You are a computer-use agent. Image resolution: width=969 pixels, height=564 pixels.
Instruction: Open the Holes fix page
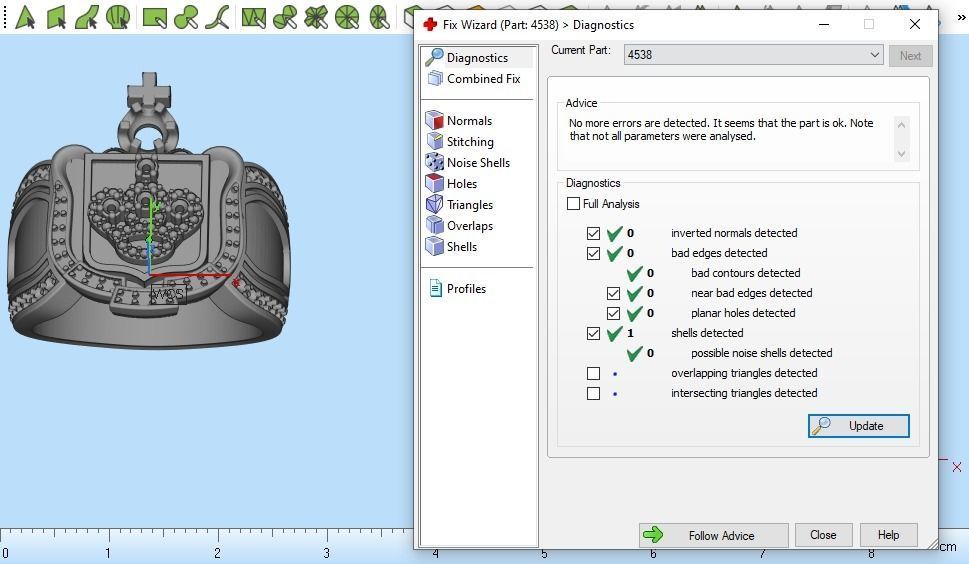[x=451, y=183]
